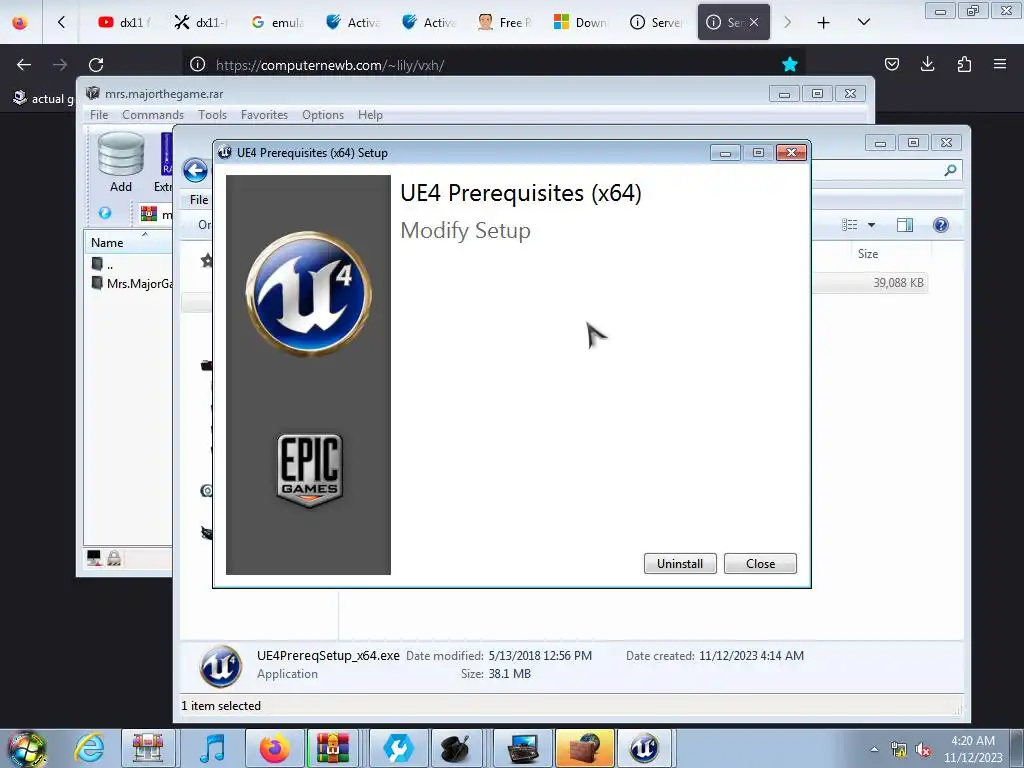Screen dimensions: 1024x768
Task: Switch to the Google 'emula' tab
Action: pos(277,22)
